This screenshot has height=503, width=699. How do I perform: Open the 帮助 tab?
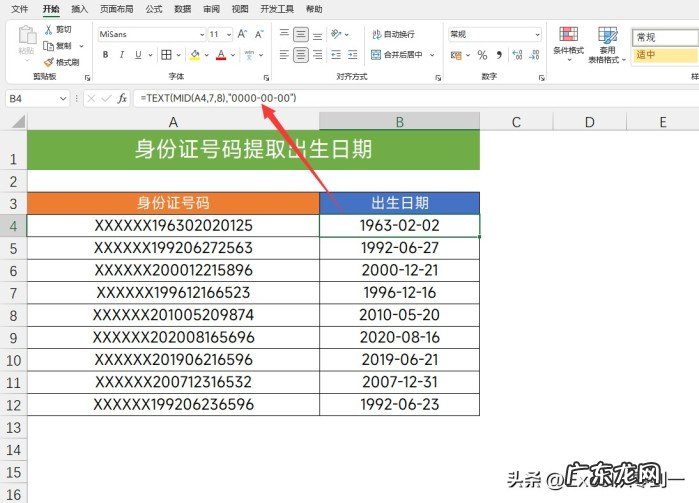click(314, 9)
